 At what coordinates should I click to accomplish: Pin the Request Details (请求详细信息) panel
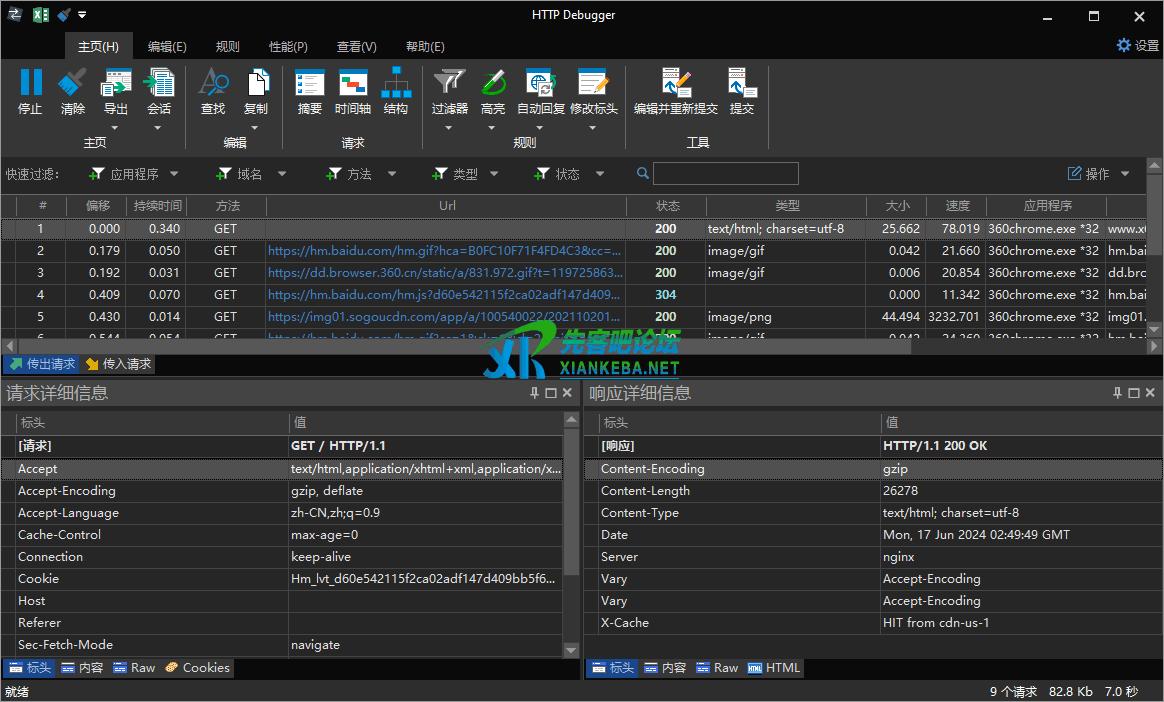point(535,393)
